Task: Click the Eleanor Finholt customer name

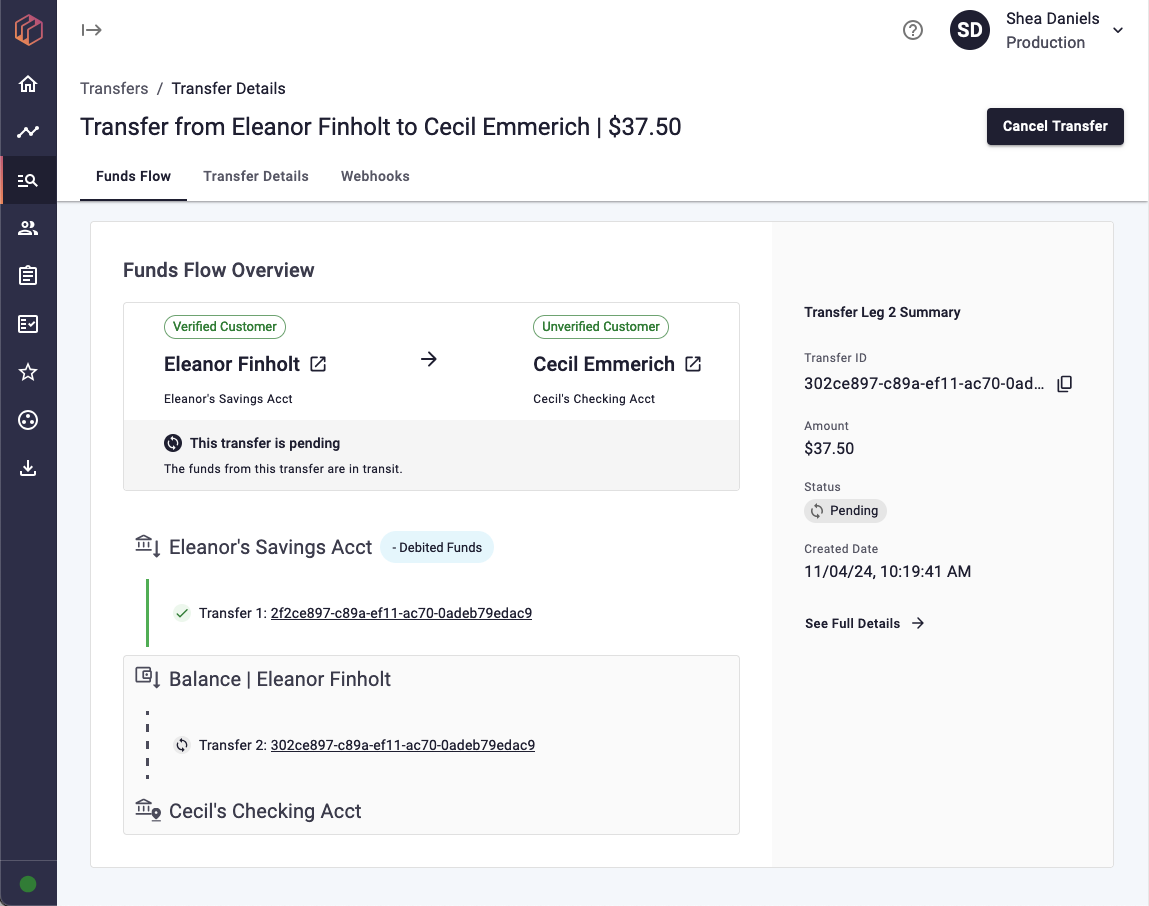Action: (x=232, y=364)
